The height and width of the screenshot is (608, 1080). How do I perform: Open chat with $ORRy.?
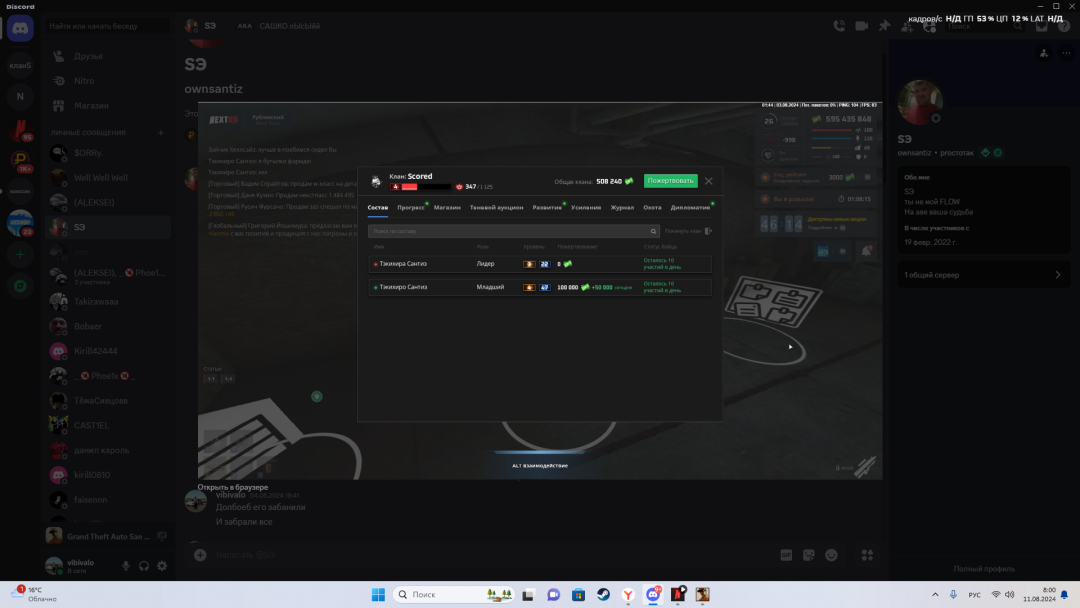(107, 153)
